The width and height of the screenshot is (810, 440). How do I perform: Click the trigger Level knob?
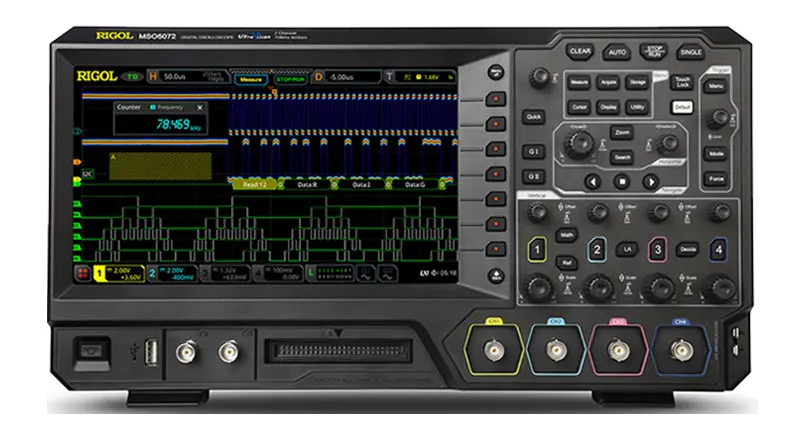tap(718, 118)
